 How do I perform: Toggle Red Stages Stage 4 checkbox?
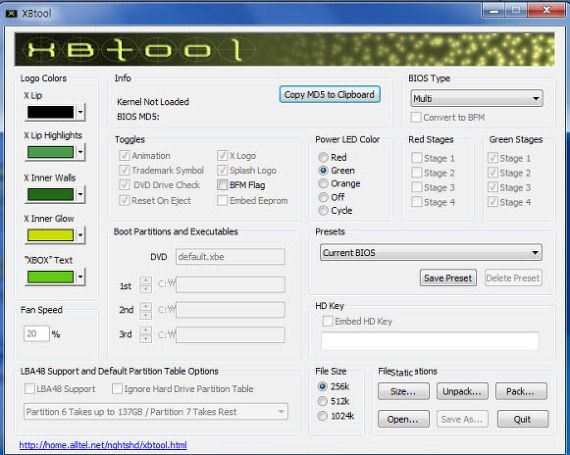(x=417, y=202)
